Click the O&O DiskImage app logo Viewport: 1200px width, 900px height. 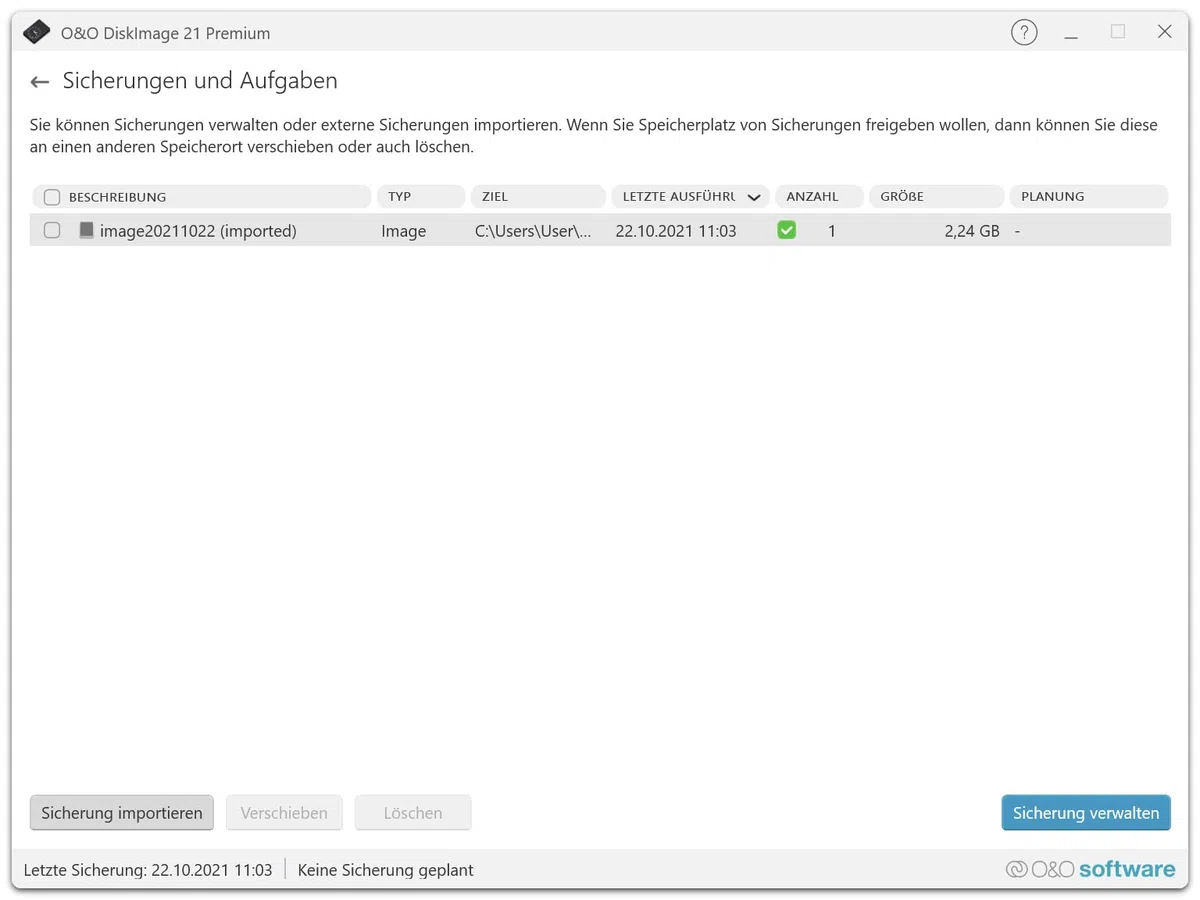[x=36, y=33]
